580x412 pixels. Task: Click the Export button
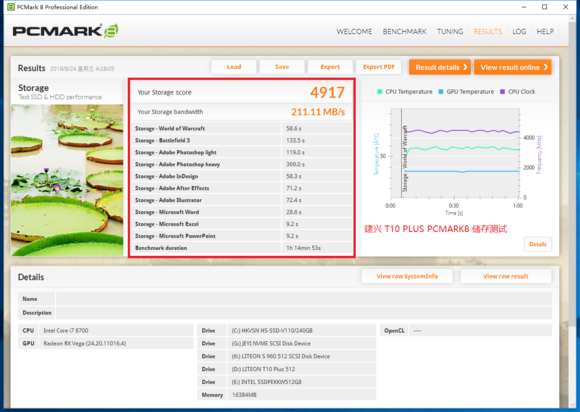[330, 67]
